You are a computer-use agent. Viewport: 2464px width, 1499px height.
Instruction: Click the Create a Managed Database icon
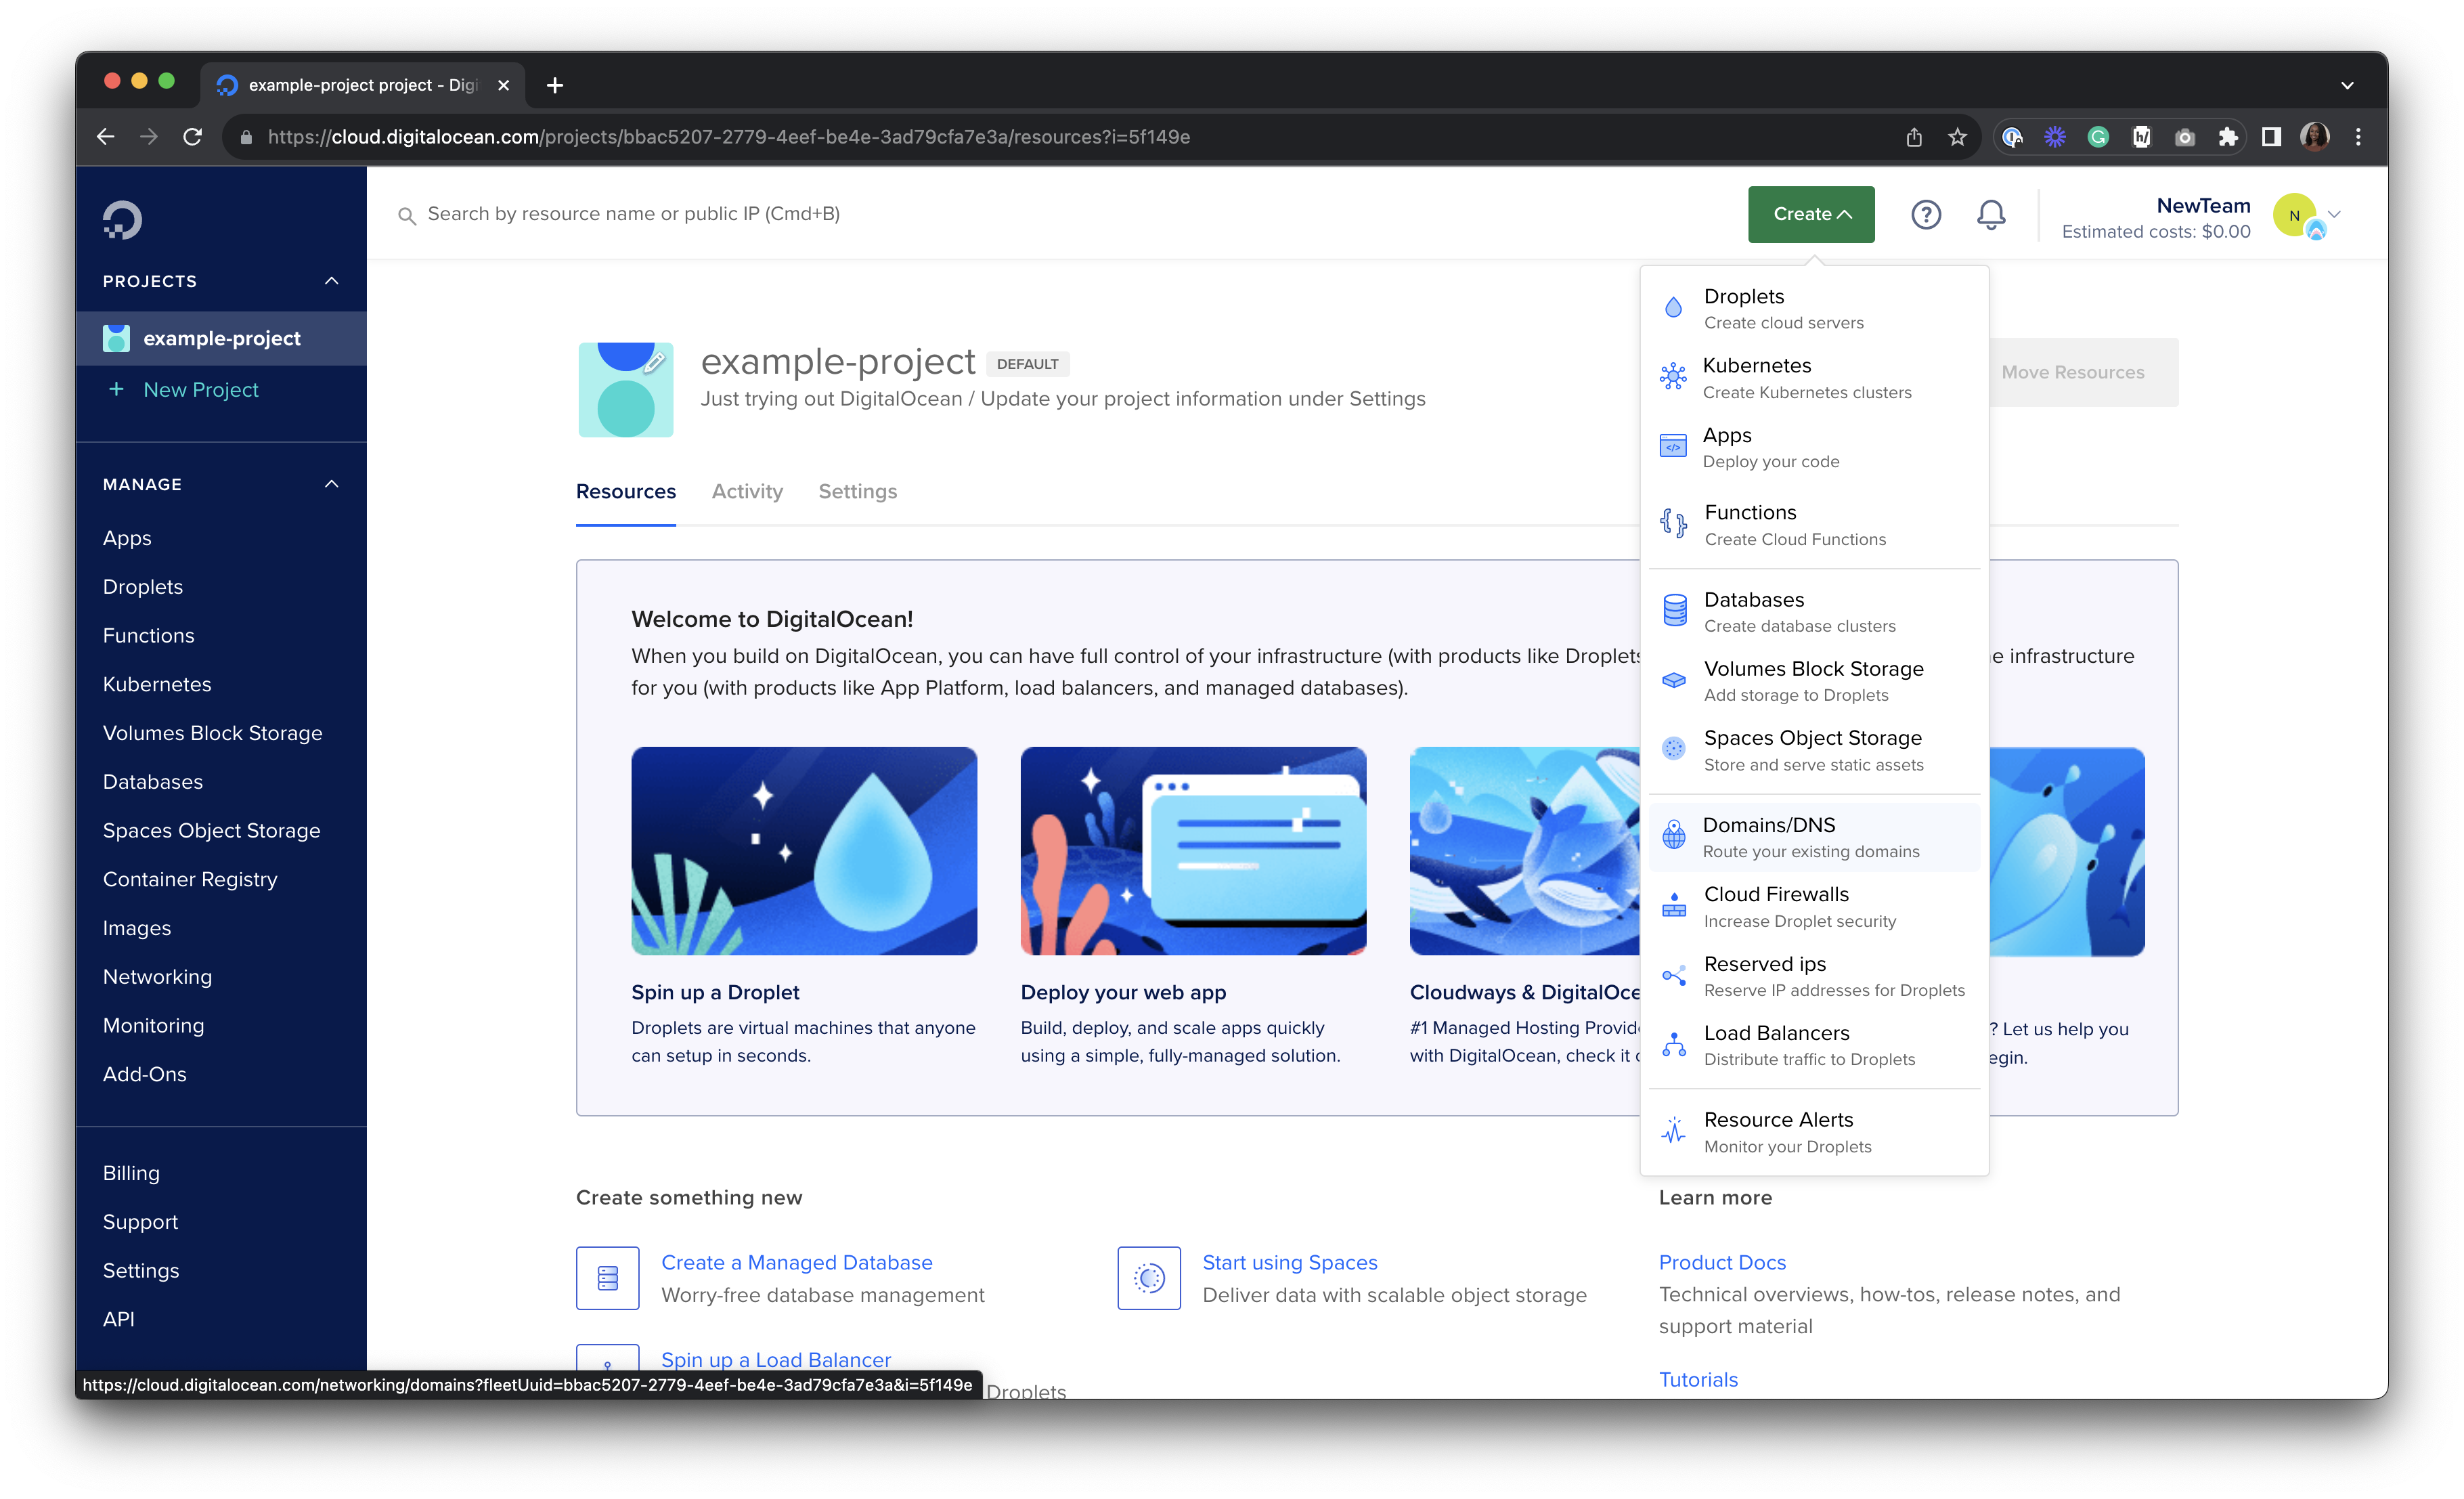(x=607, y=1277)
